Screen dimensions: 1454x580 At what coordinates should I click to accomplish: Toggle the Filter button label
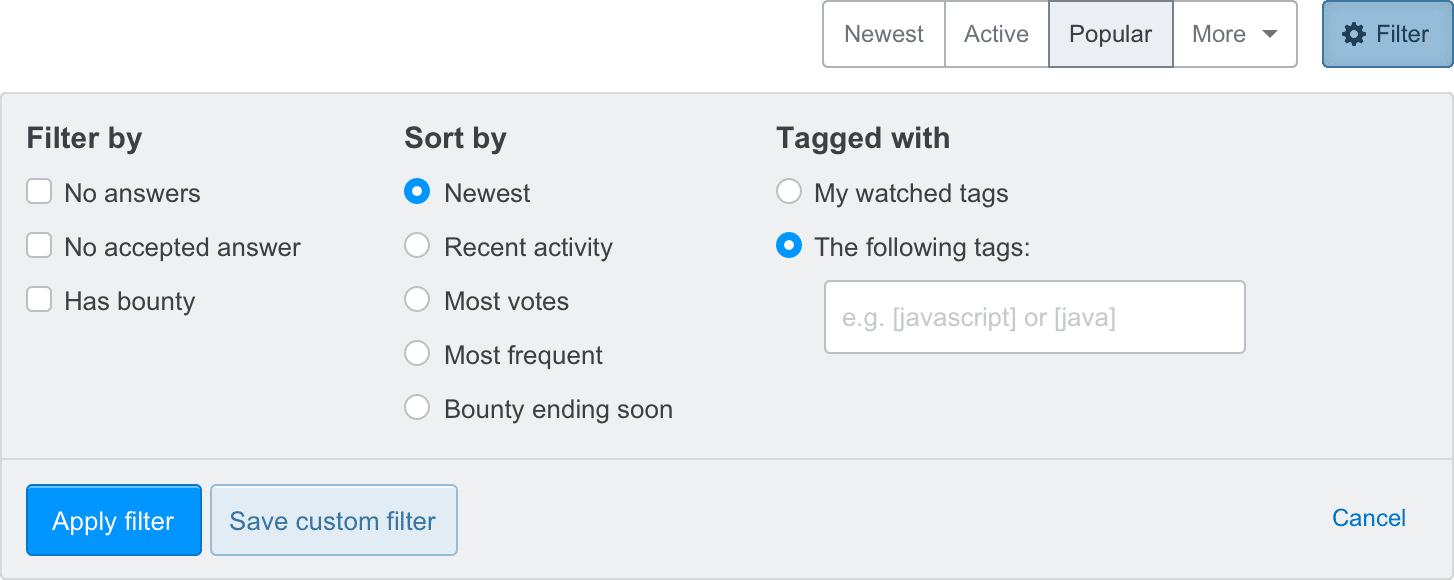tap(1402, 35)
